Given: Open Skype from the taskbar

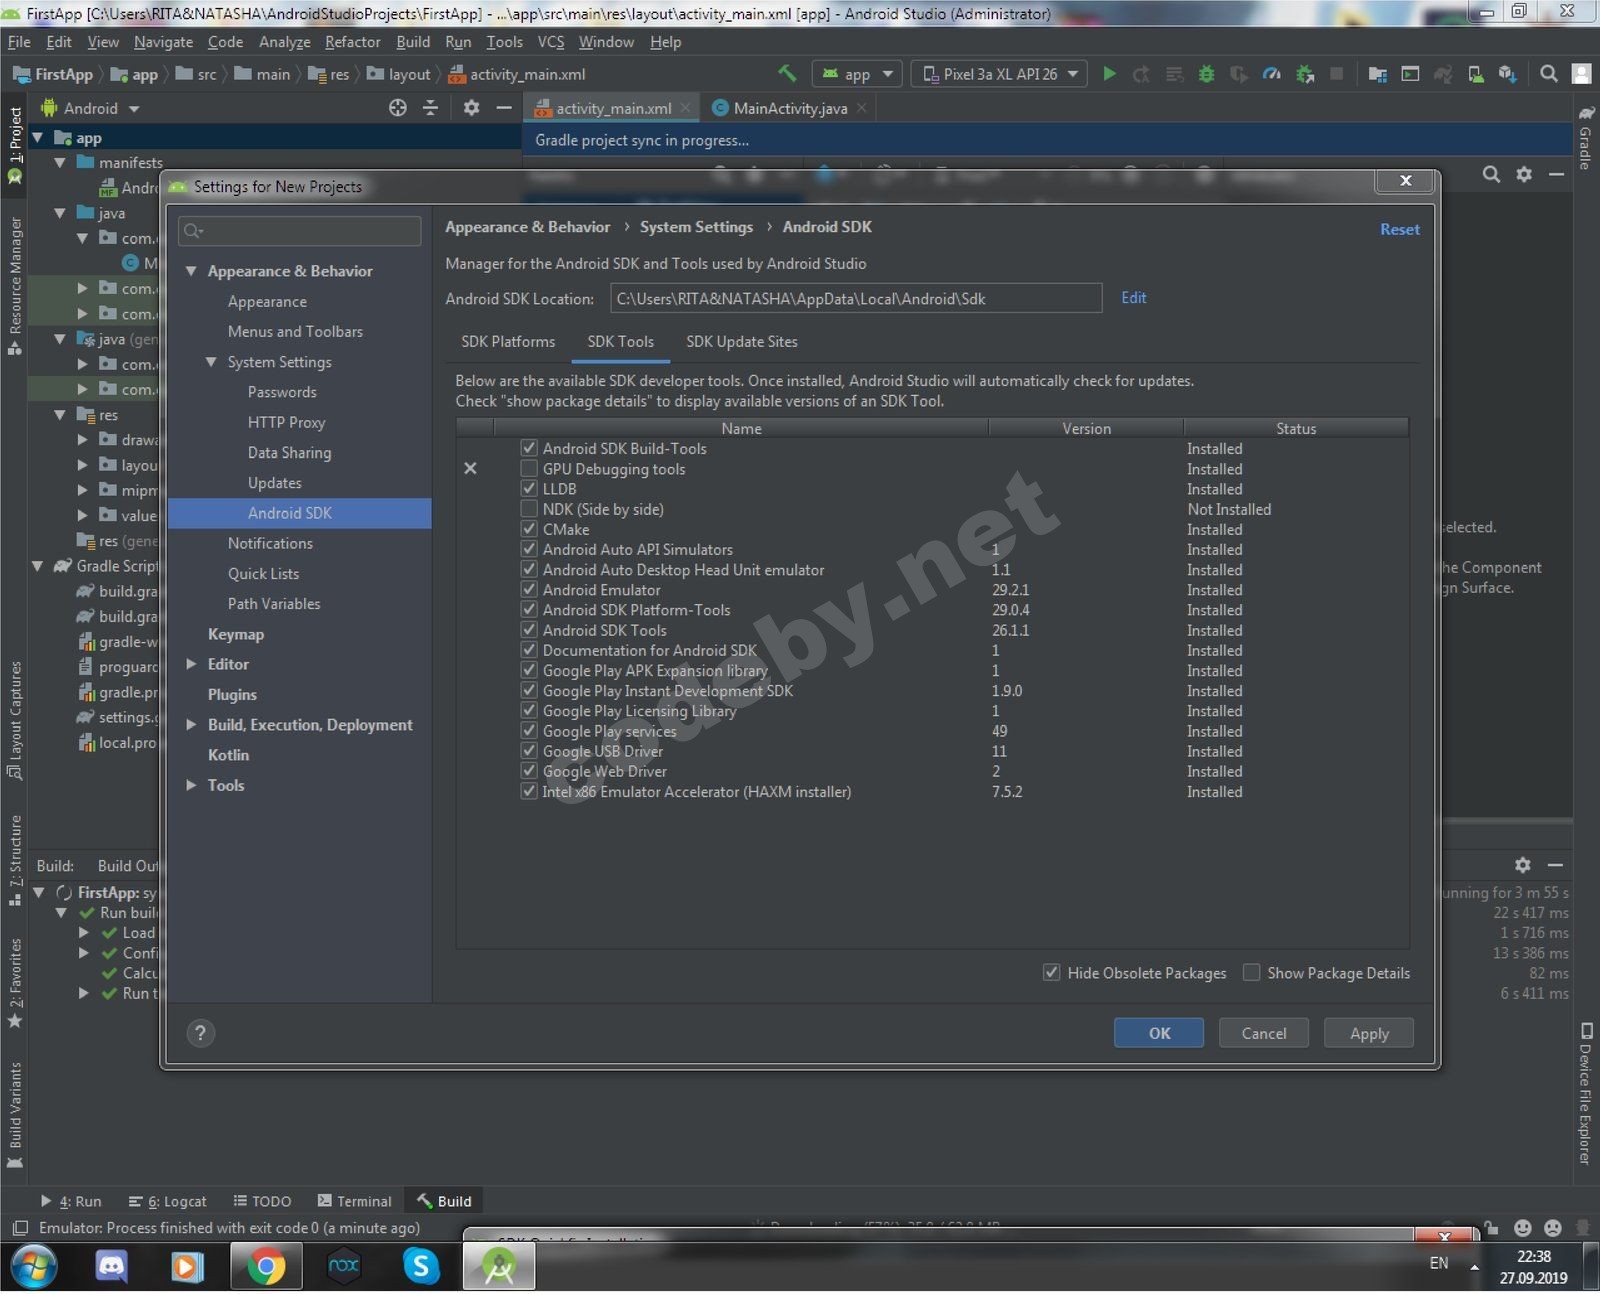Looking at the screenshot, I should (421, 1266).
